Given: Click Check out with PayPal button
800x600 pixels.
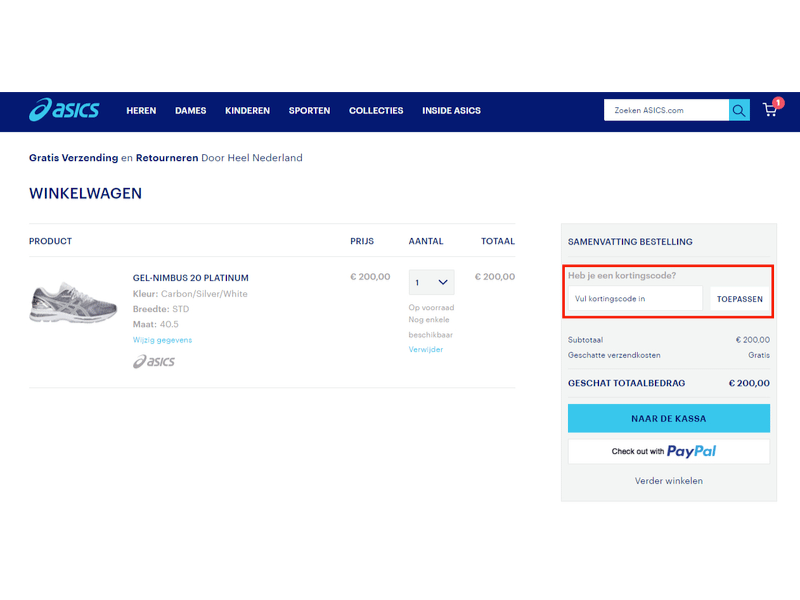Looking at the screenshot, I should 669,452.
